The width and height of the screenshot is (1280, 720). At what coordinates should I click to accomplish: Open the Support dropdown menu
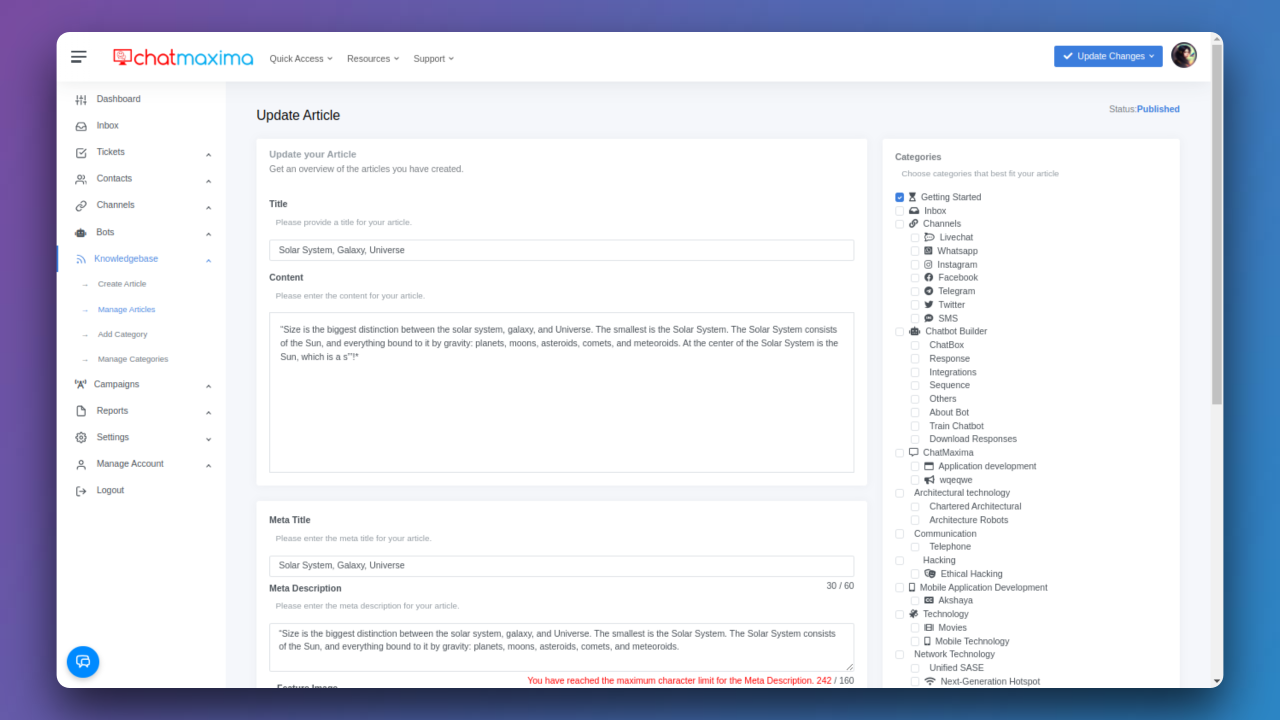[433, 59]
